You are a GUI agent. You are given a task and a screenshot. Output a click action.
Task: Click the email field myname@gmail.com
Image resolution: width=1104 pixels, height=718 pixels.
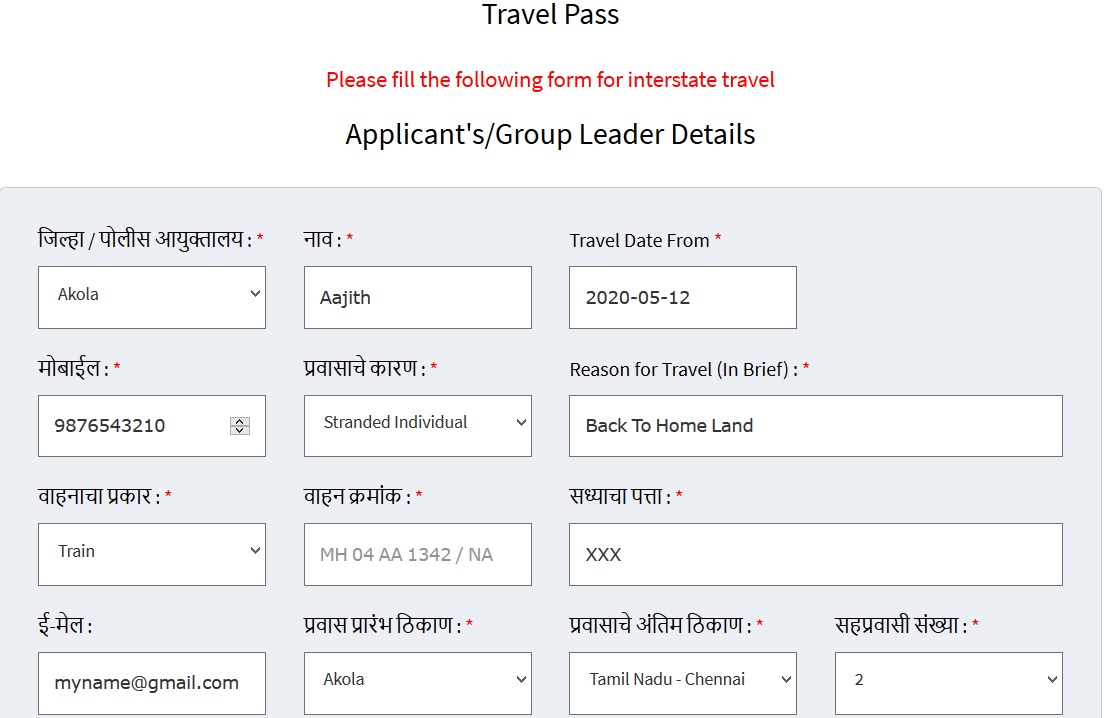[152, 683]
